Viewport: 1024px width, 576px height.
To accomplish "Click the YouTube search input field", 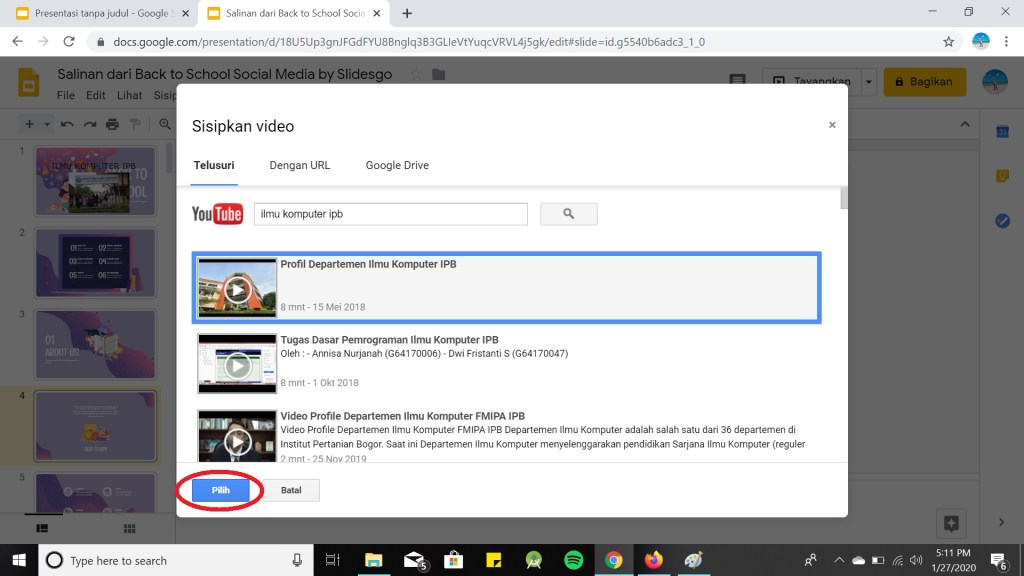I will 390,214.
